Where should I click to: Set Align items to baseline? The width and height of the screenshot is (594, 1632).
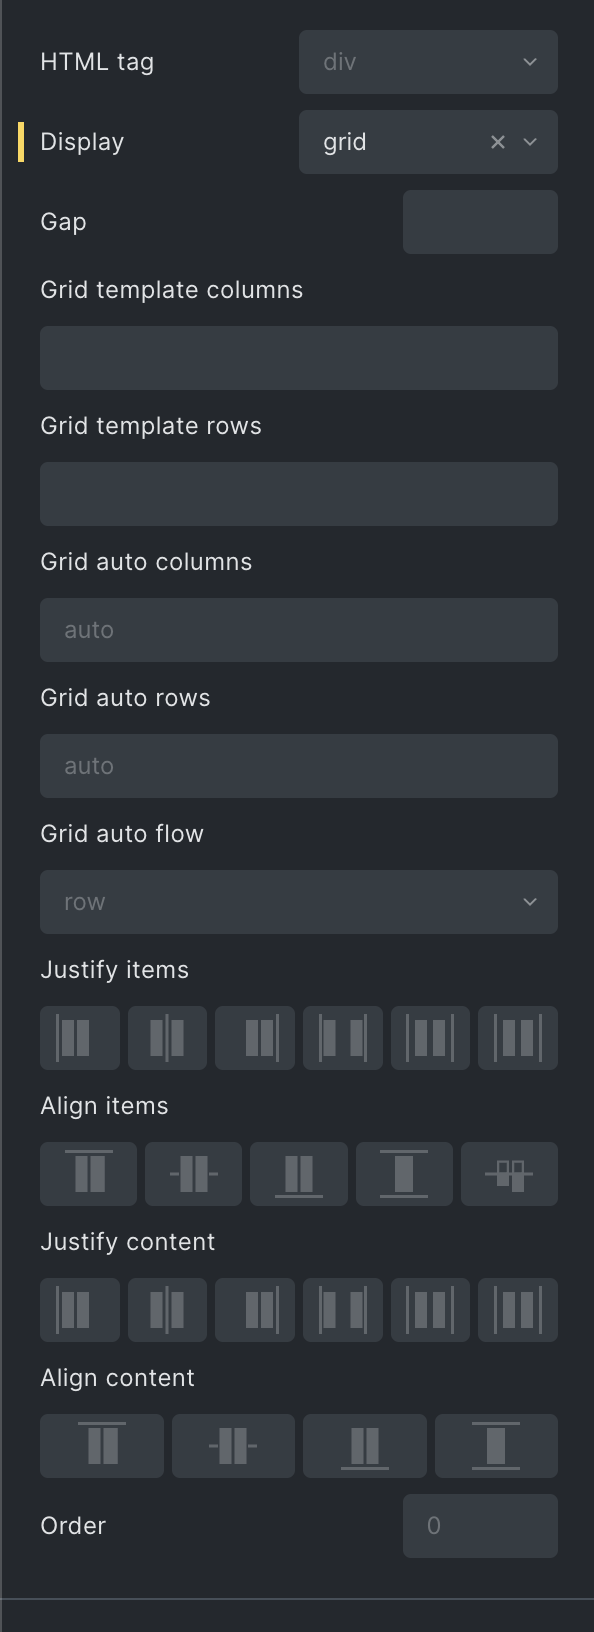click(510, 1174)
